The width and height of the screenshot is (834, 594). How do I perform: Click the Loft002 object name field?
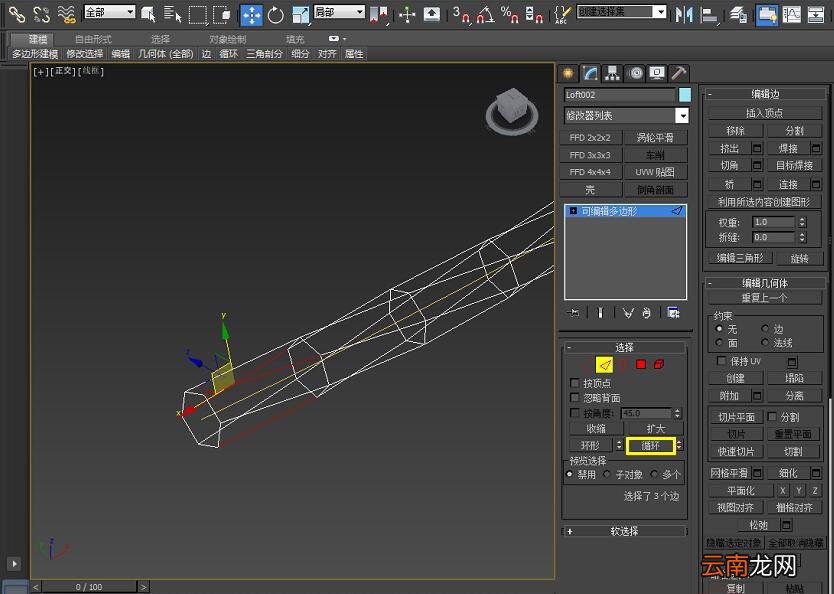point(620,95)
